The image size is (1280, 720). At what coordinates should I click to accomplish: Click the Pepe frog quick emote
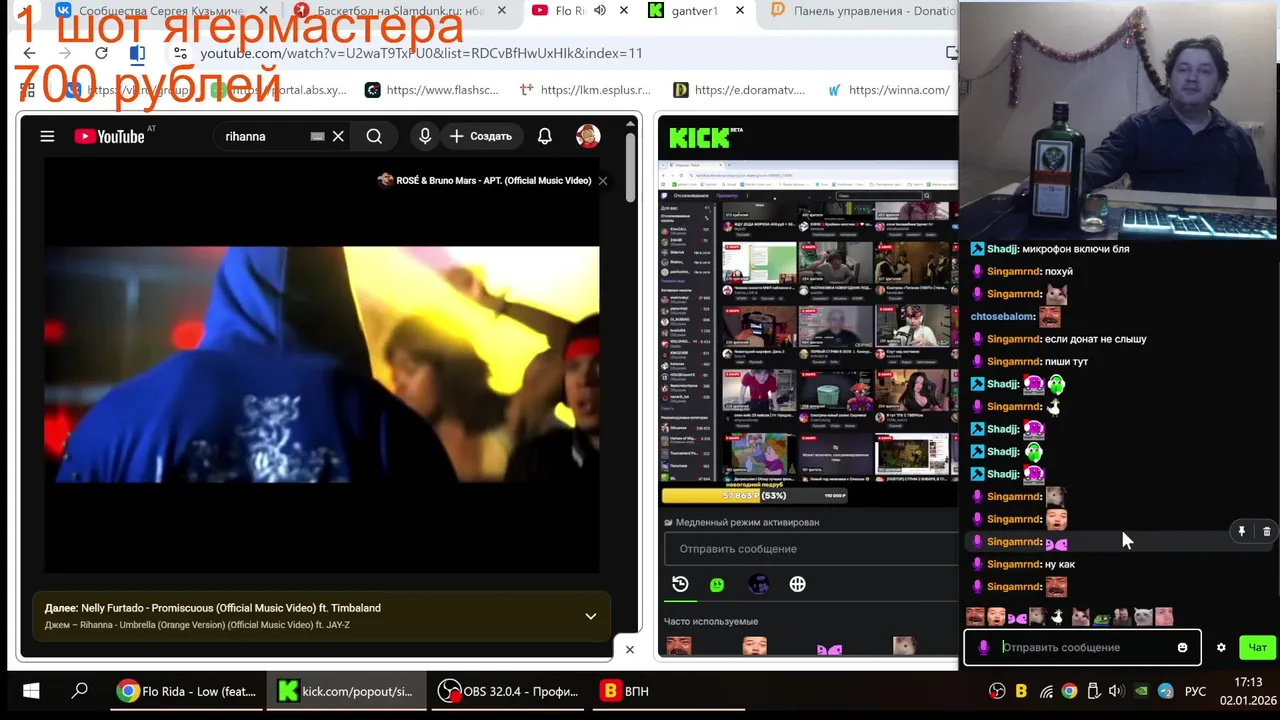click(x=1101, y=617)
